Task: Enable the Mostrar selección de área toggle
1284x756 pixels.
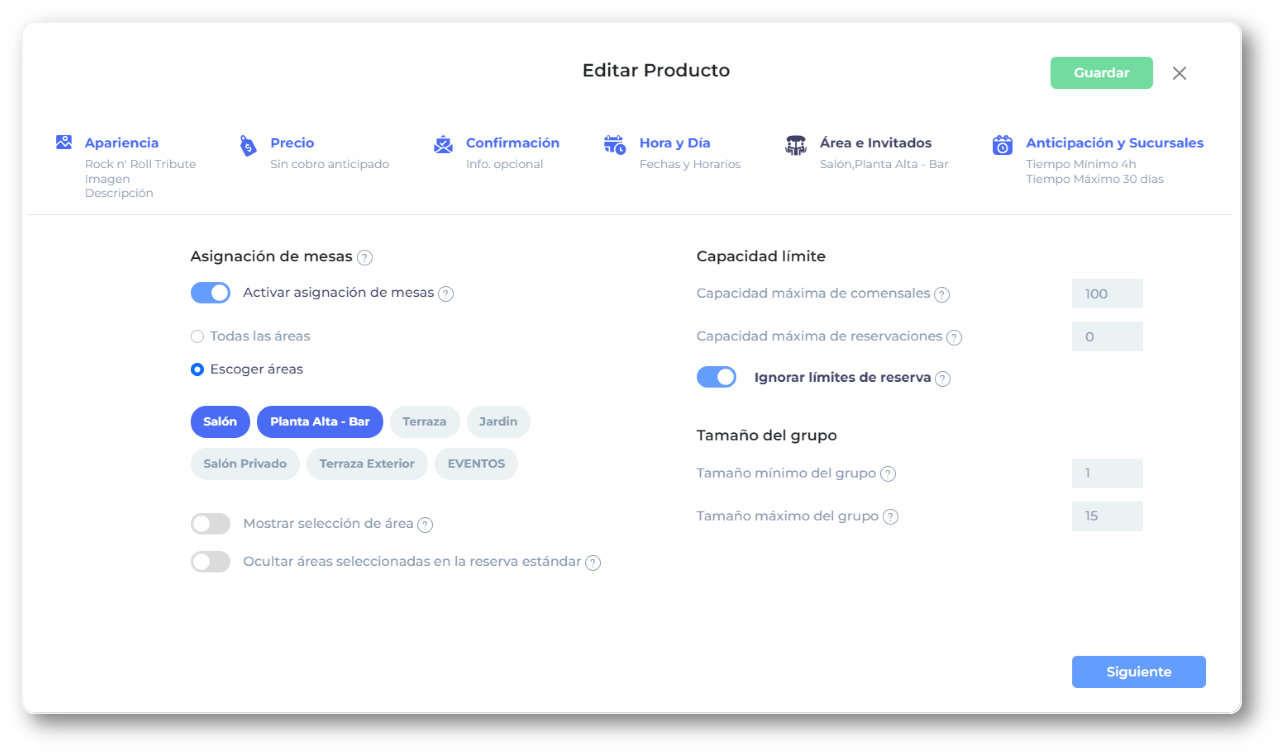Action: (211, 524)
